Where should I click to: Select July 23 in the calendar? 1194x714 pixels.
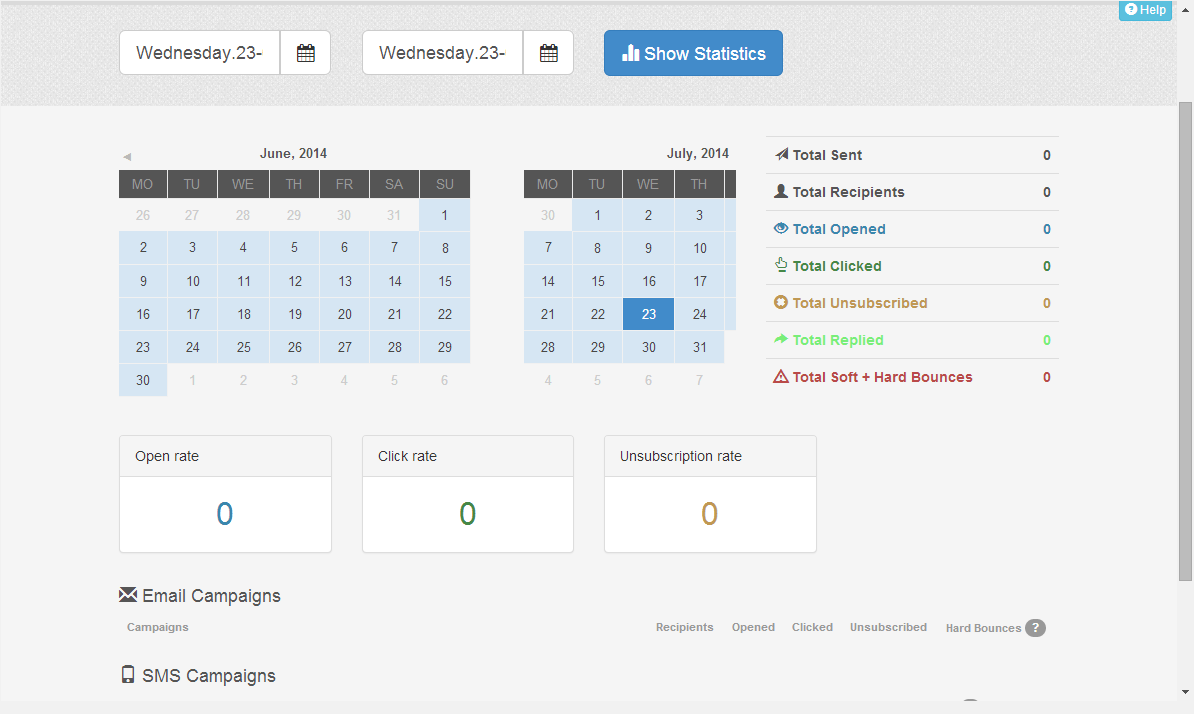649,314
